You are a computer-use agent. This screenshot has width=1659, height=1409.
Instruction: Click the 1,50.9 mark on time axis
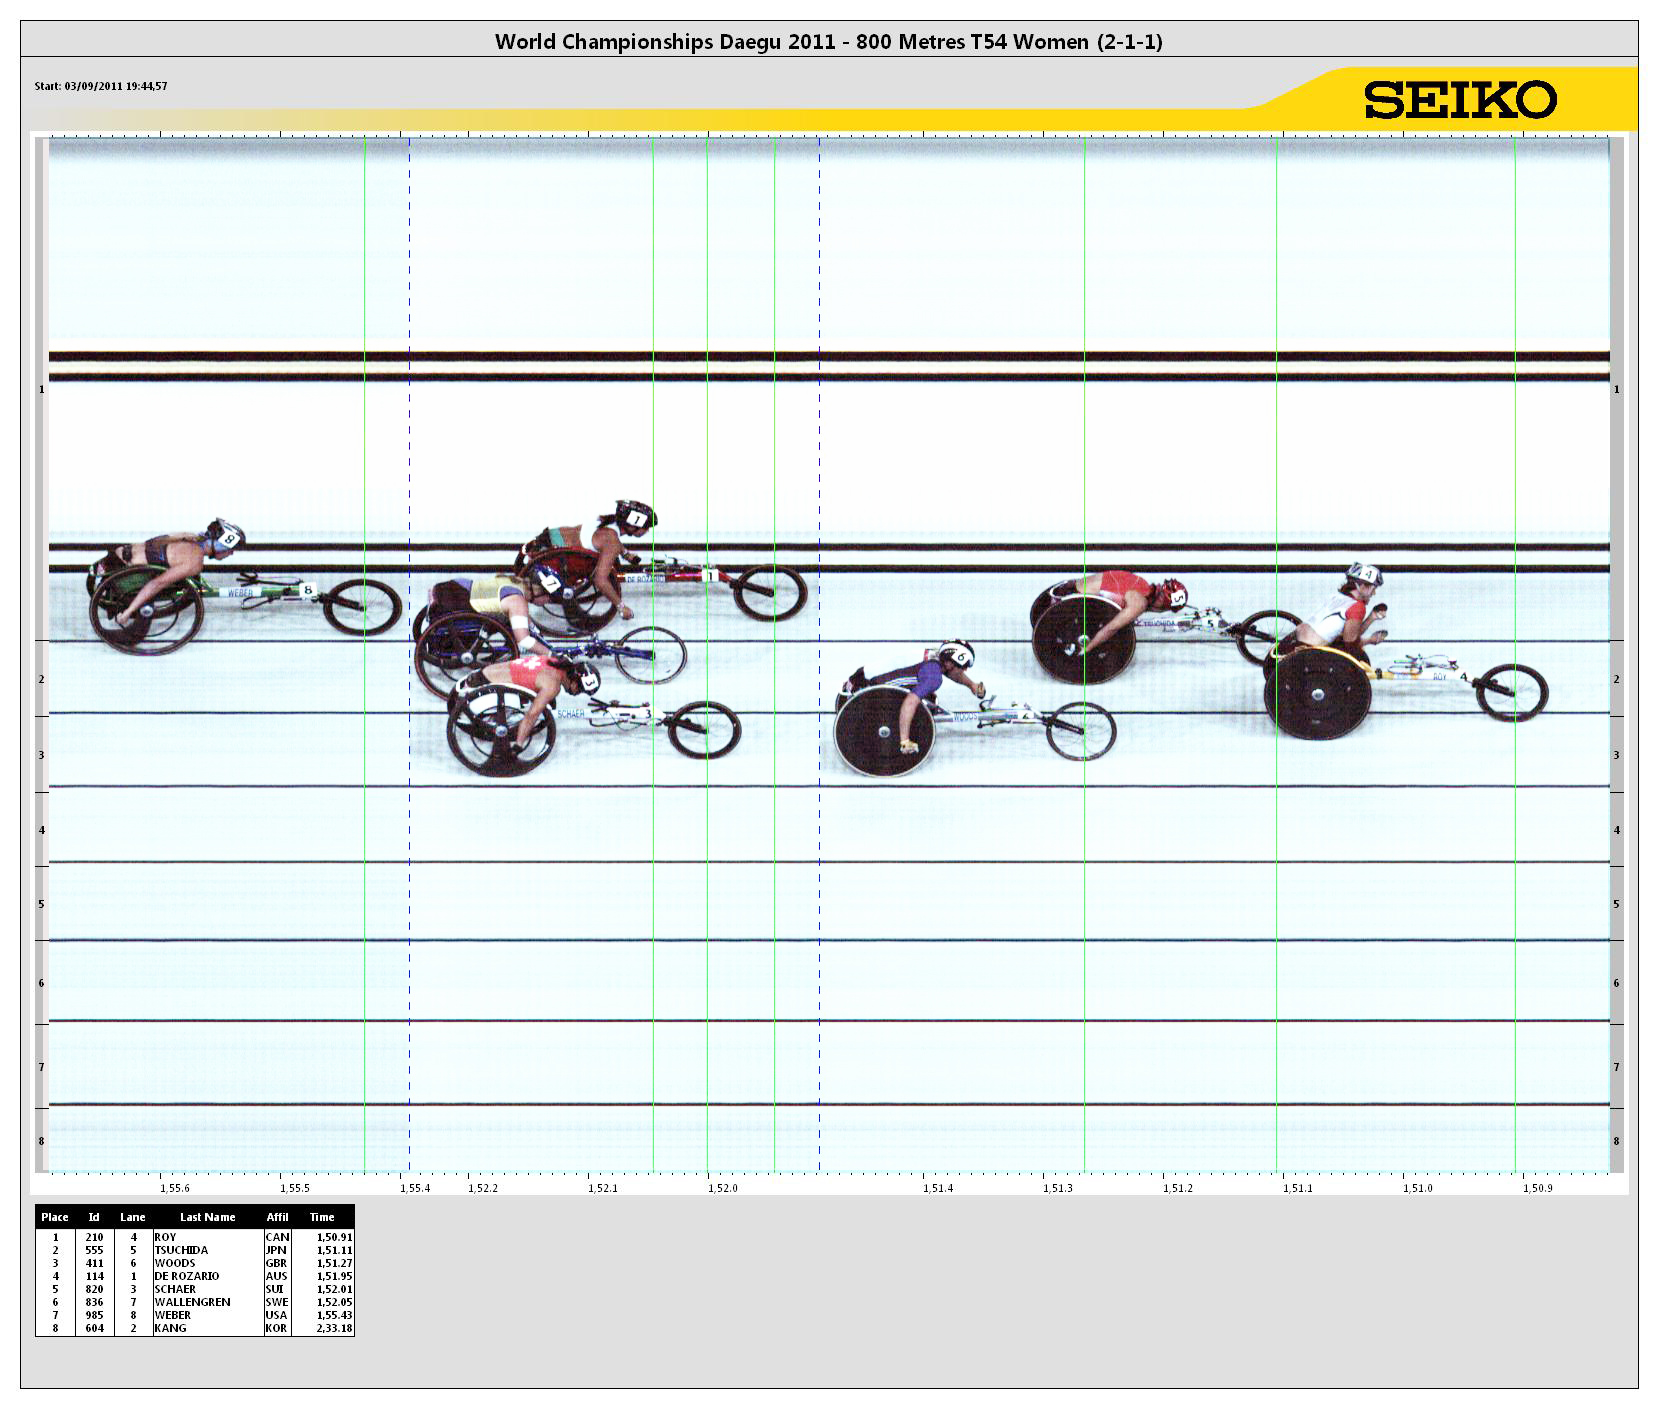[x=1537, y=1188]
